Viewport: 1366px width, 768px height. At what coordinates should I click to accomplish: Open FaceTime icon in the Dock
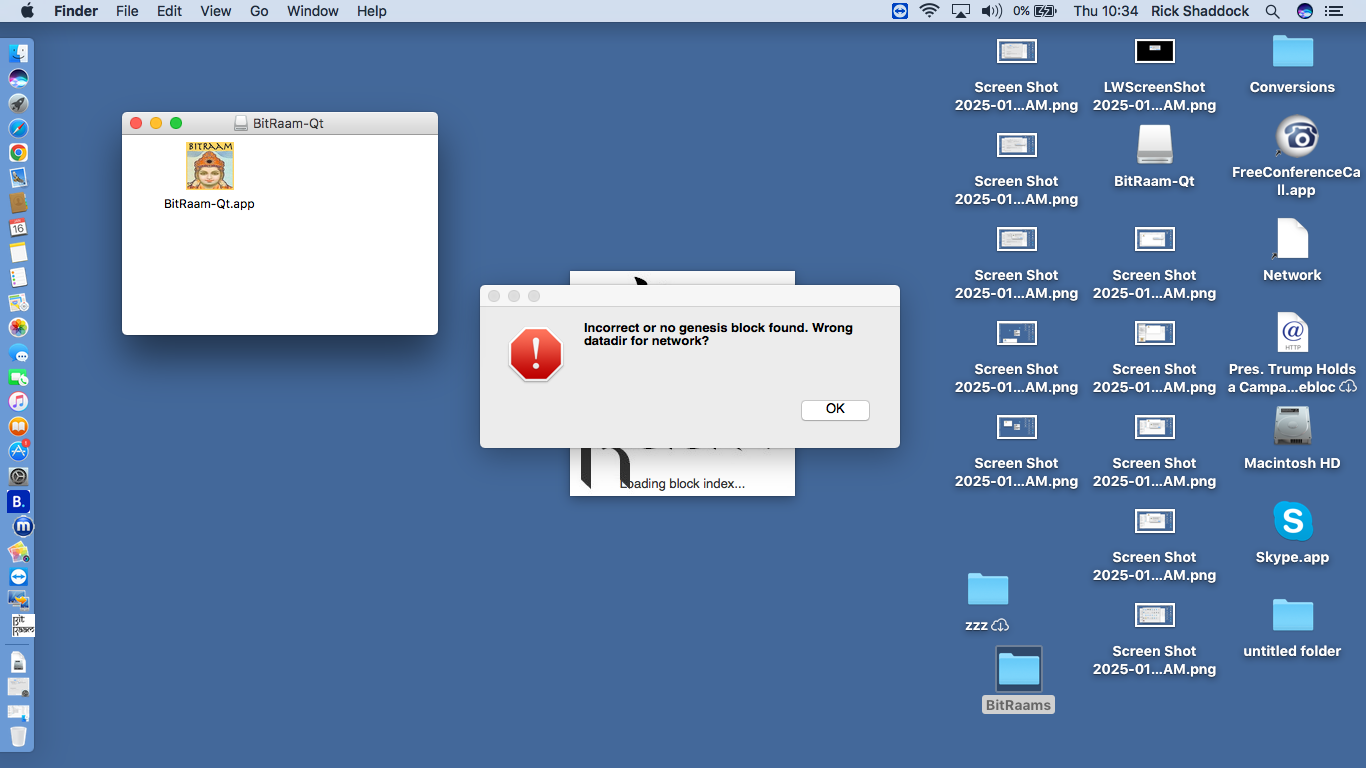click(x=18, y=377)
